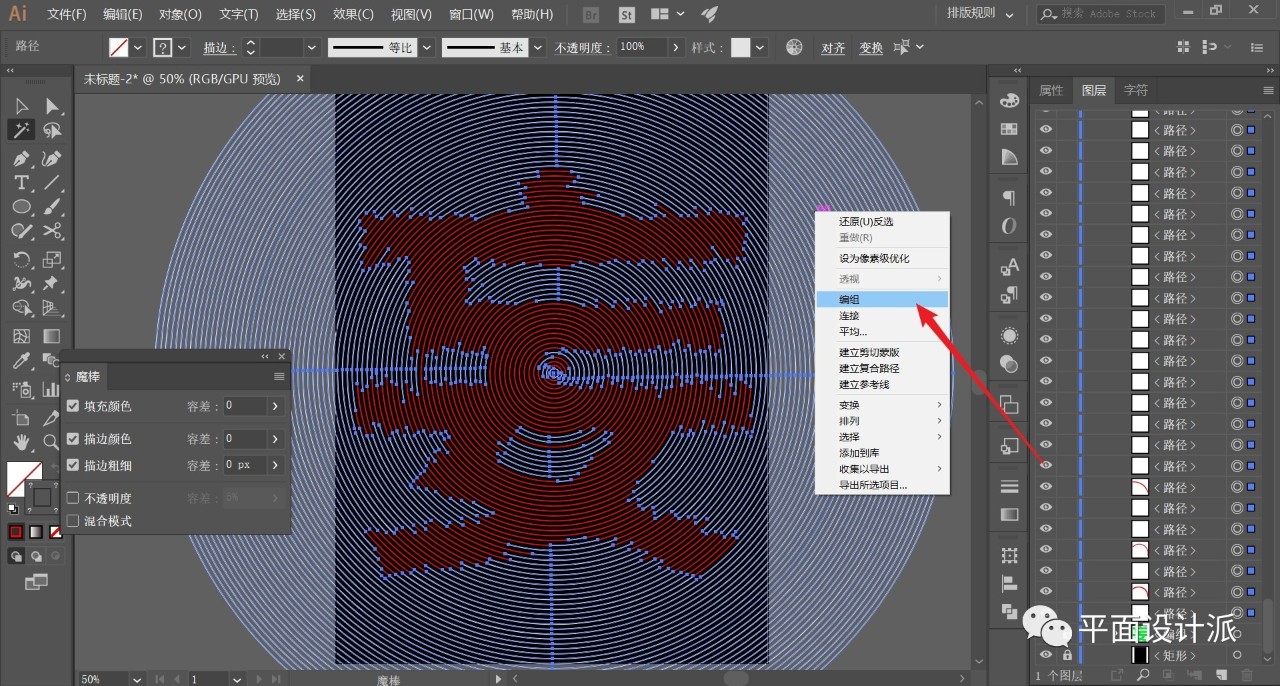Open Adobe Bridge via Br icon
The image size is (1280, 686).
[591, 14]
